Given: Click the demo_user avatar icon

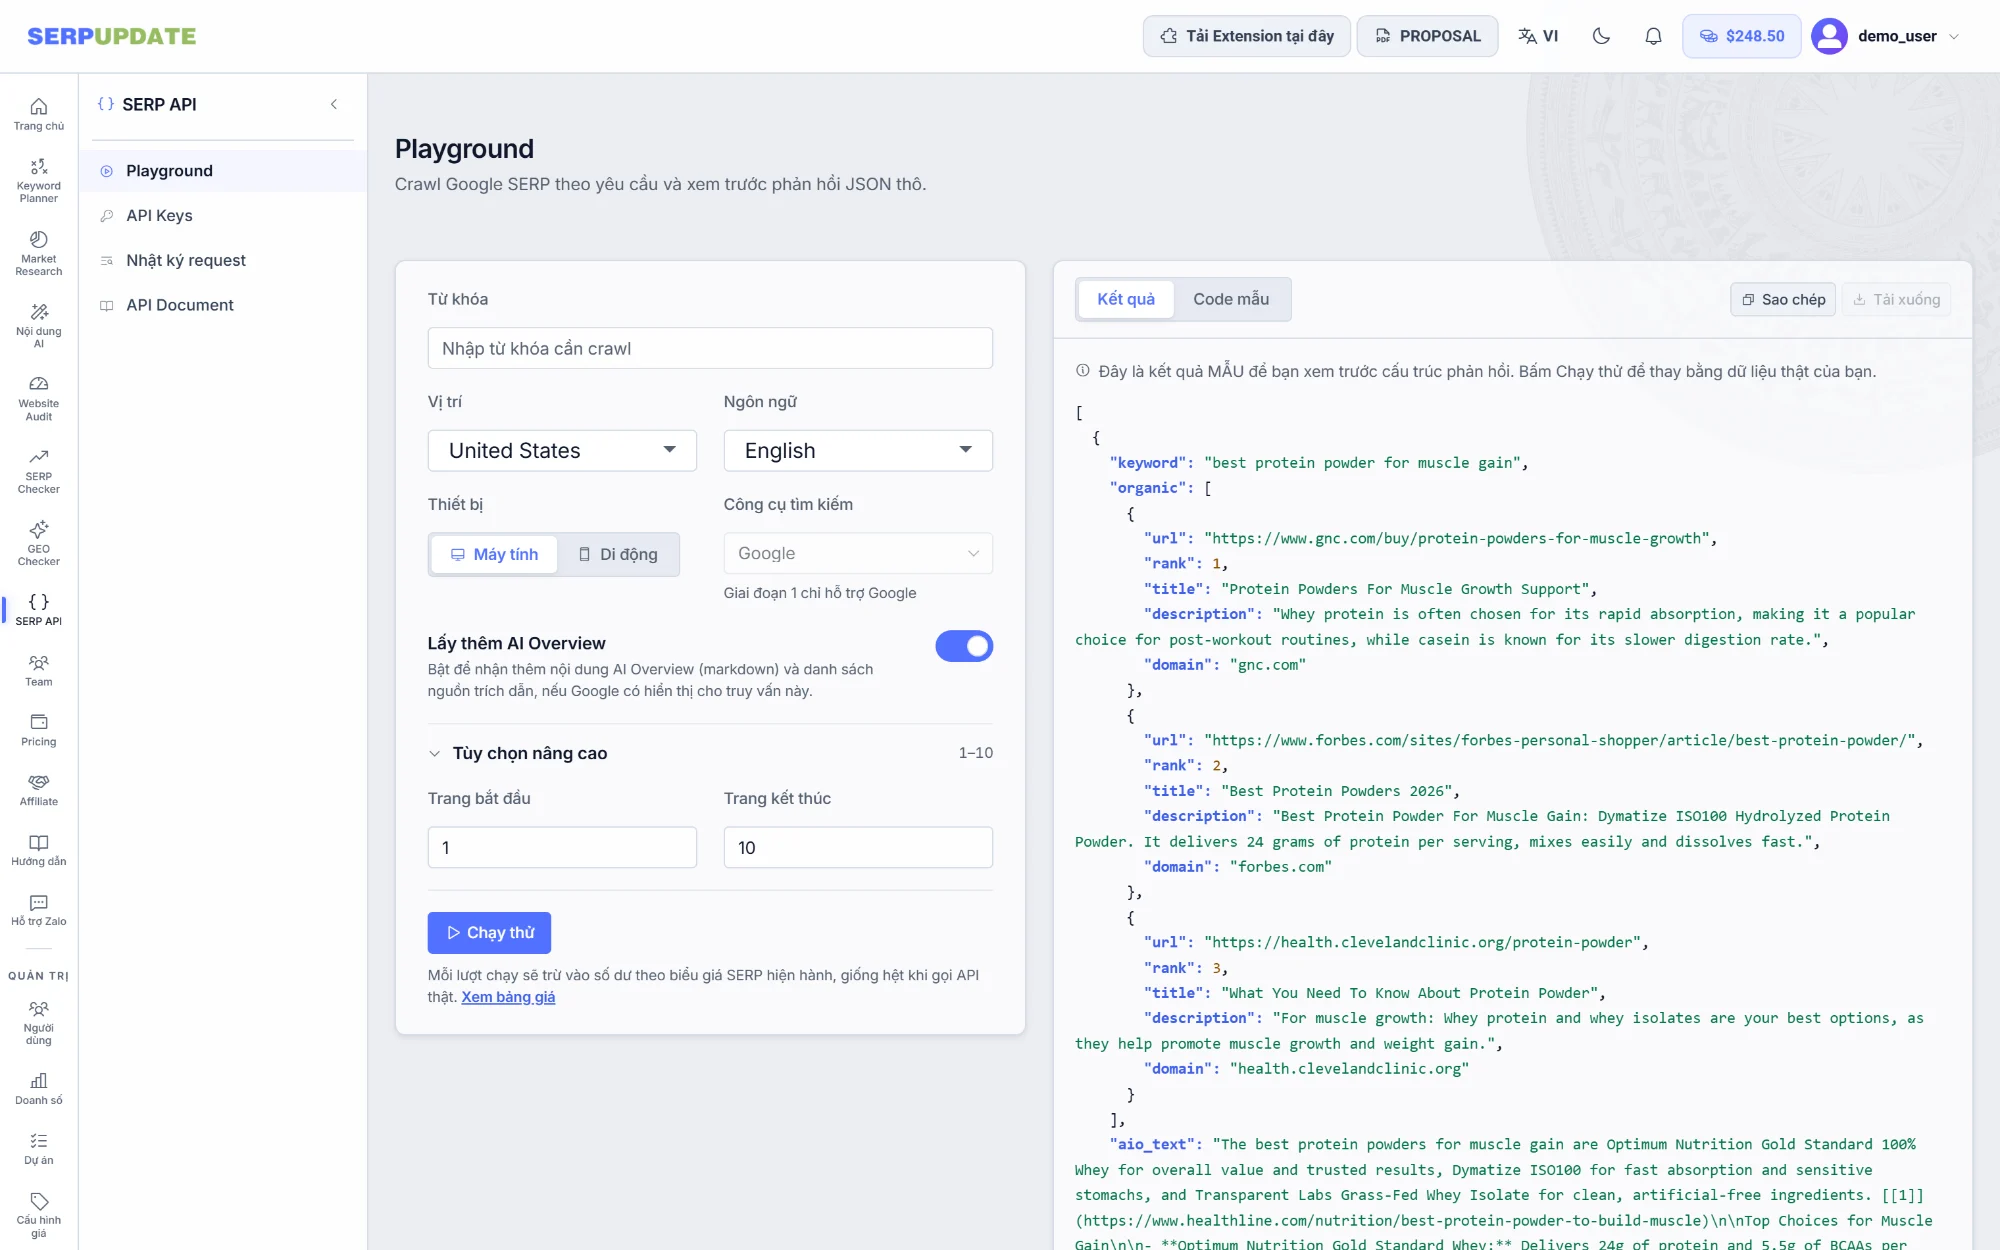Looking at the screenshot, I should (x=1829, y=36).
